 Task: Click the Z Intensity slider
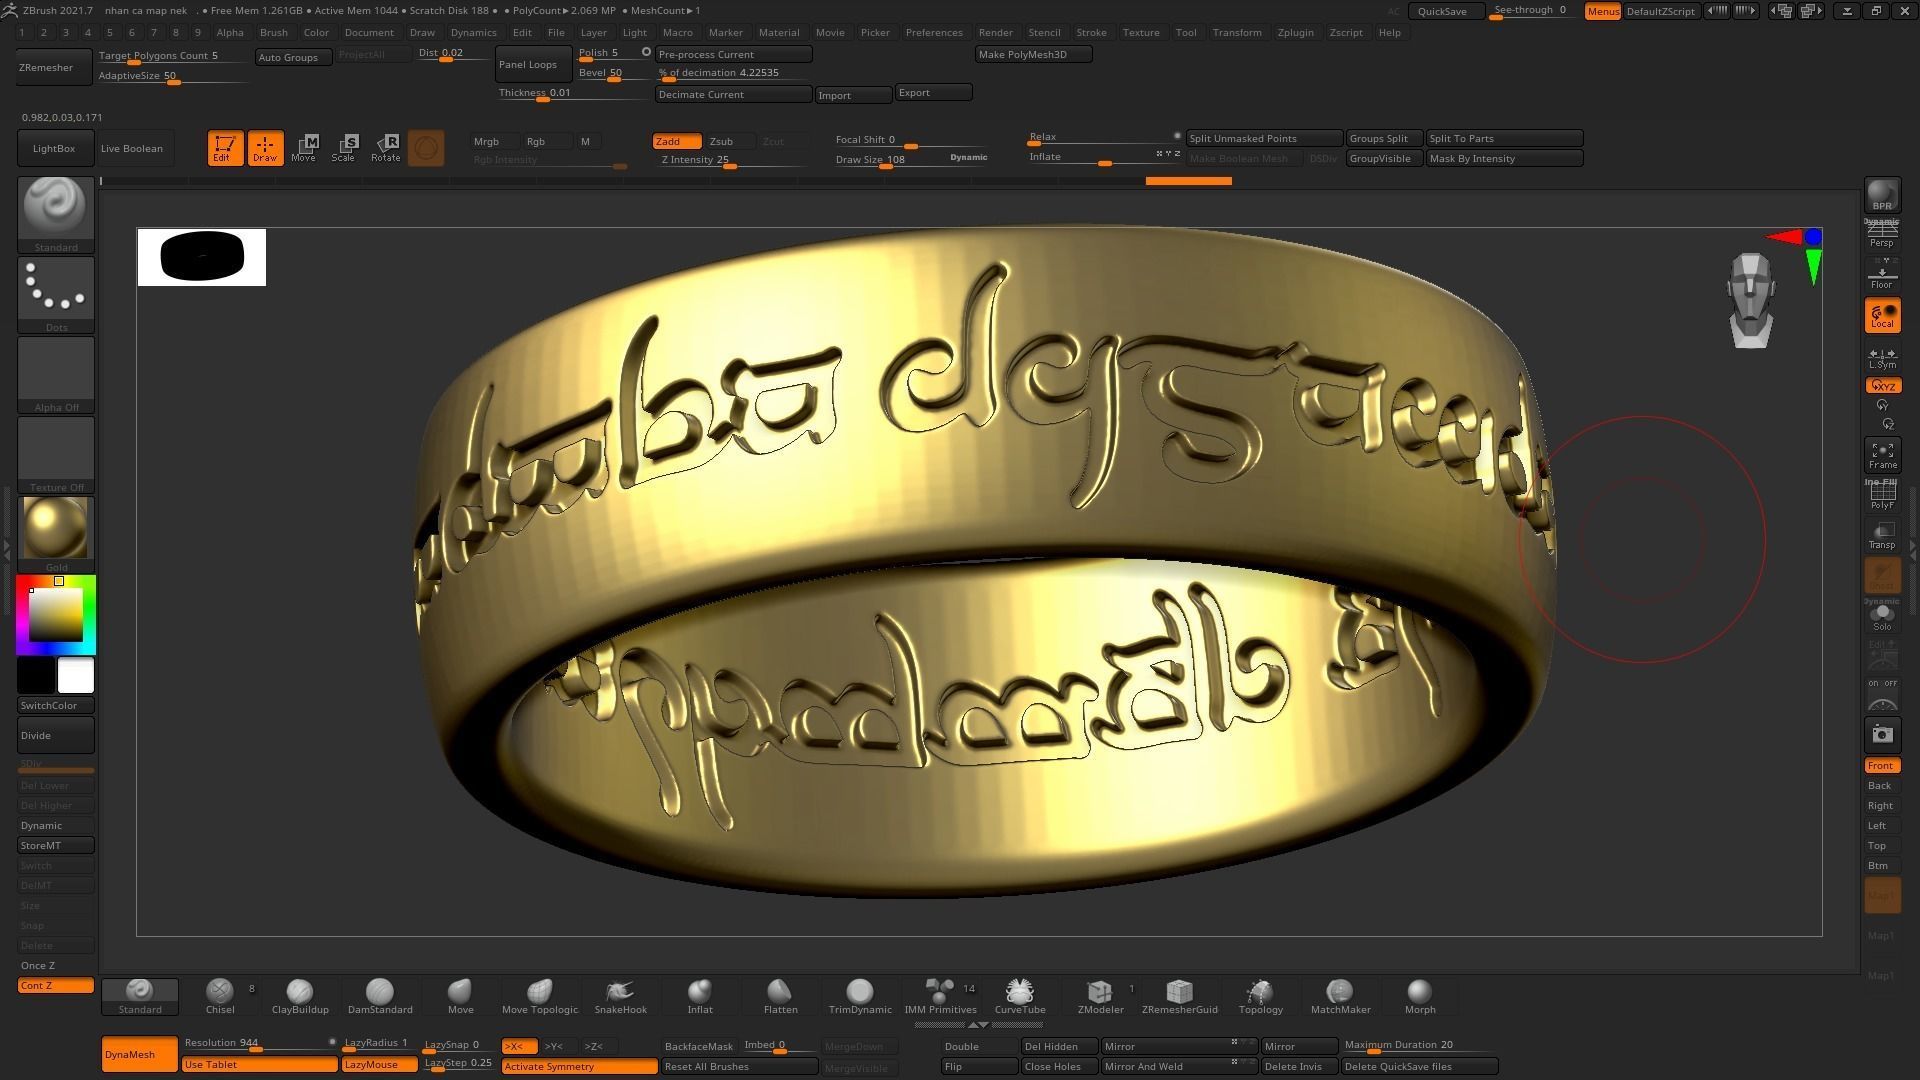(x=730, y=160)
